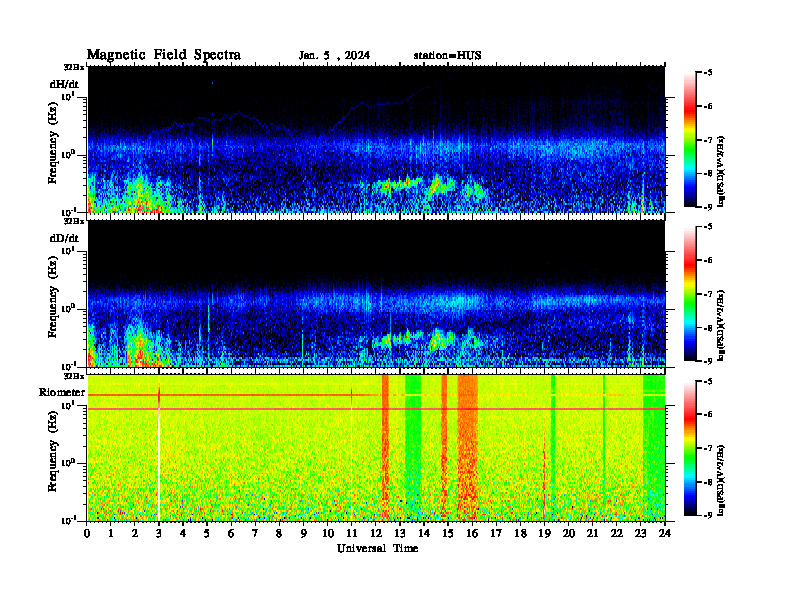Screen dimensions: 792x612
Task: Click the hour 23 tick label on time axis
Action: click(x=641, y=534)
